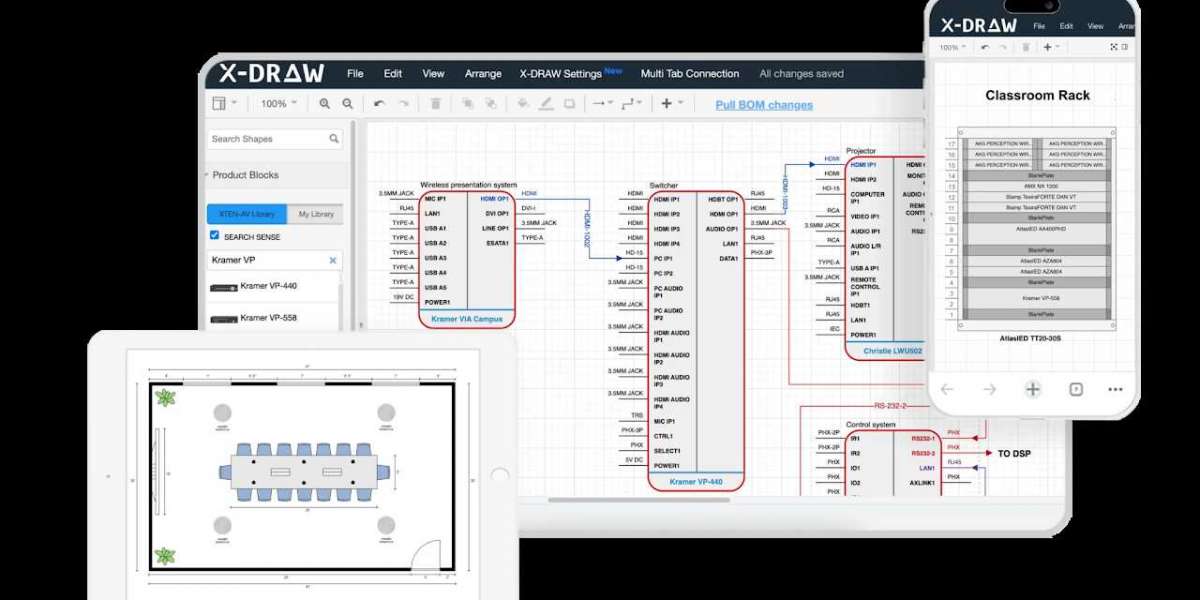
Task: Open the Arrange menu
Action: tap(483, 74)
